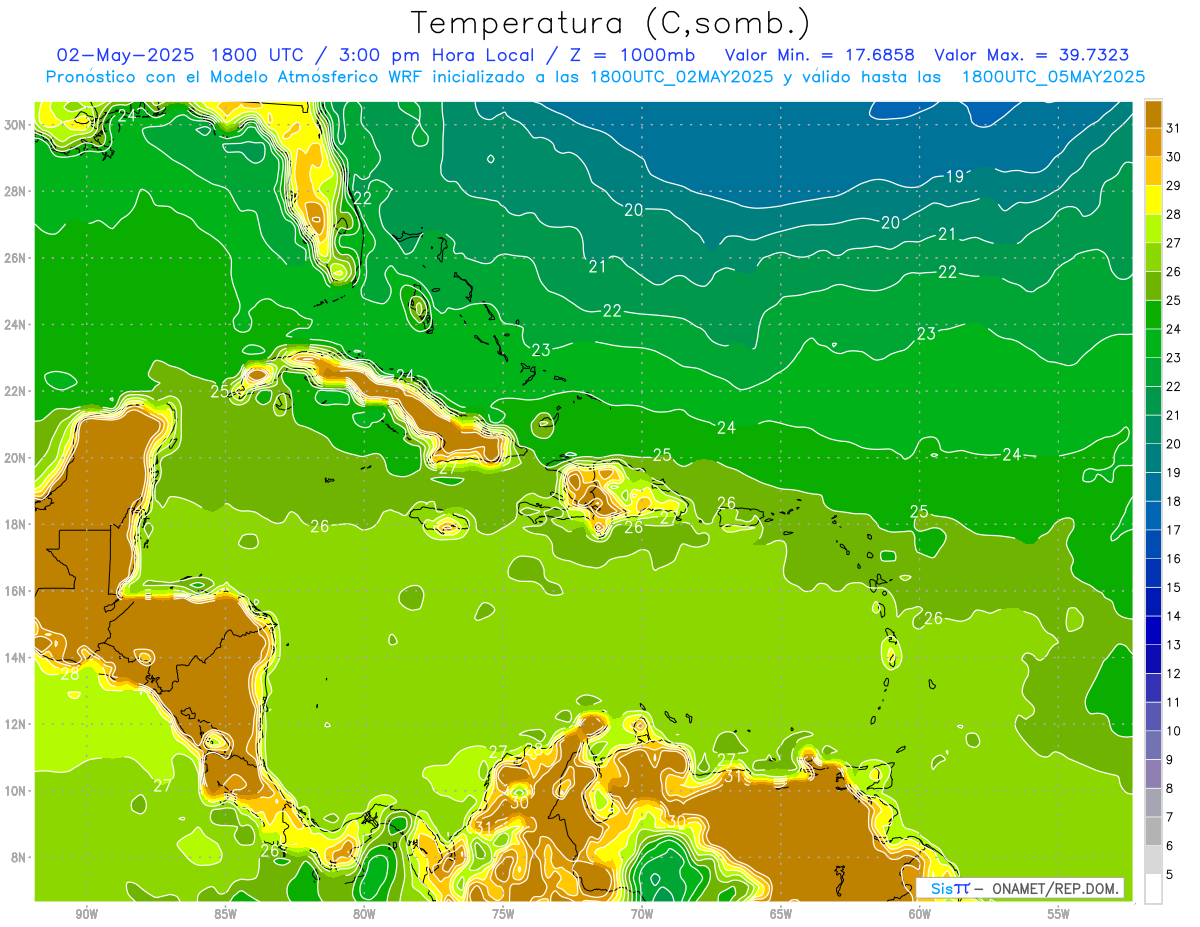Click the "19" contour label on the map
1200x927 pixels.
[954, 176]
